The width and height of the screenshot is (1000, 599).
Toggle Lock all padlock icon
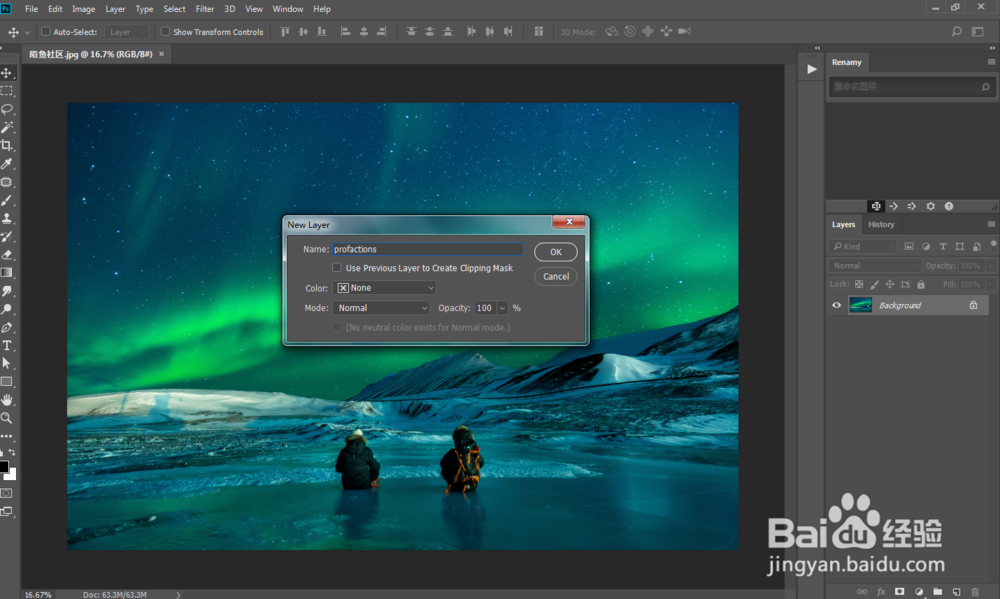pyautogui.click(x=921, y=285)
